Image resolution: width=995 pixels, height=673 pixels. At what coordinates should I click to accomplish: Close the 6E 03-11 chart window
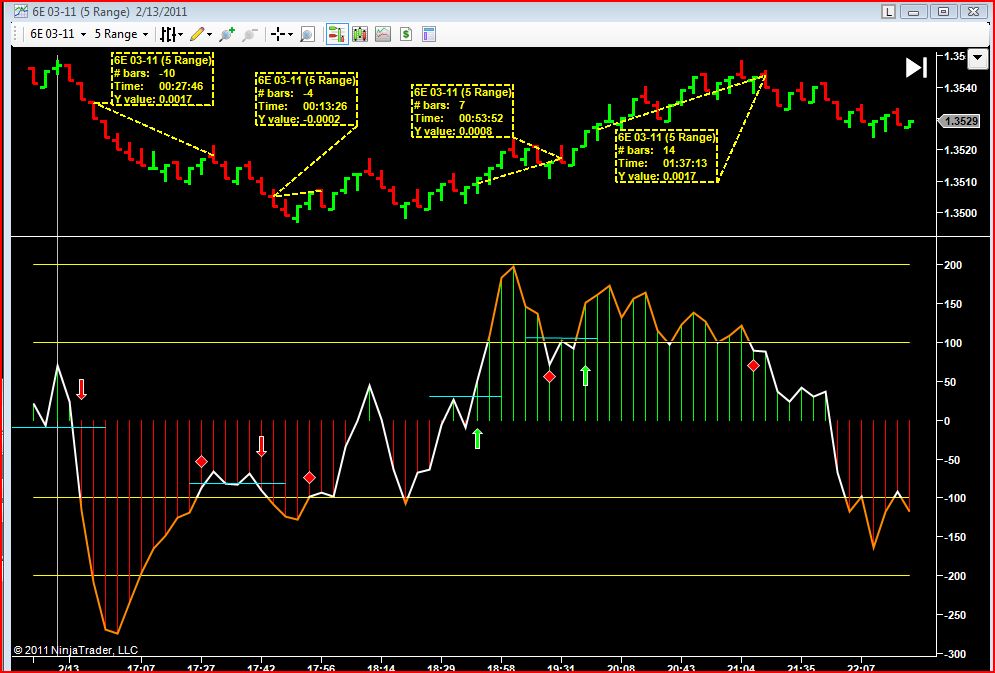click(972, 11)
